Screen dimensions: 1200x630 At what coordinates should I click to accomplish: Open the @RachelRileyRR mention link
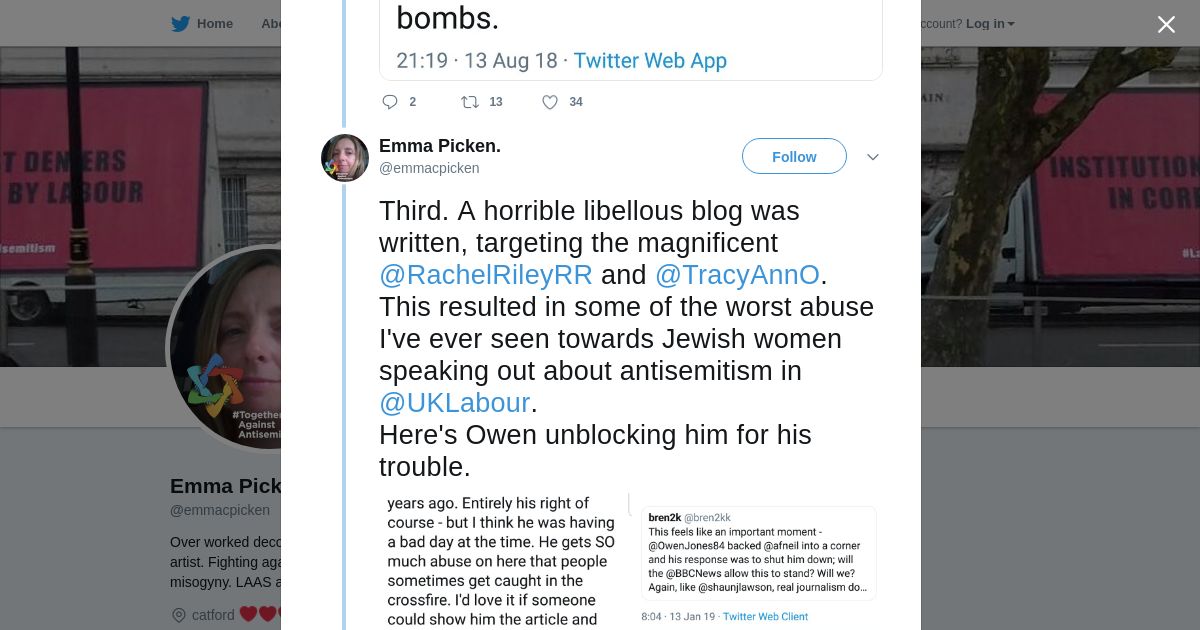(x=486, y=275)
